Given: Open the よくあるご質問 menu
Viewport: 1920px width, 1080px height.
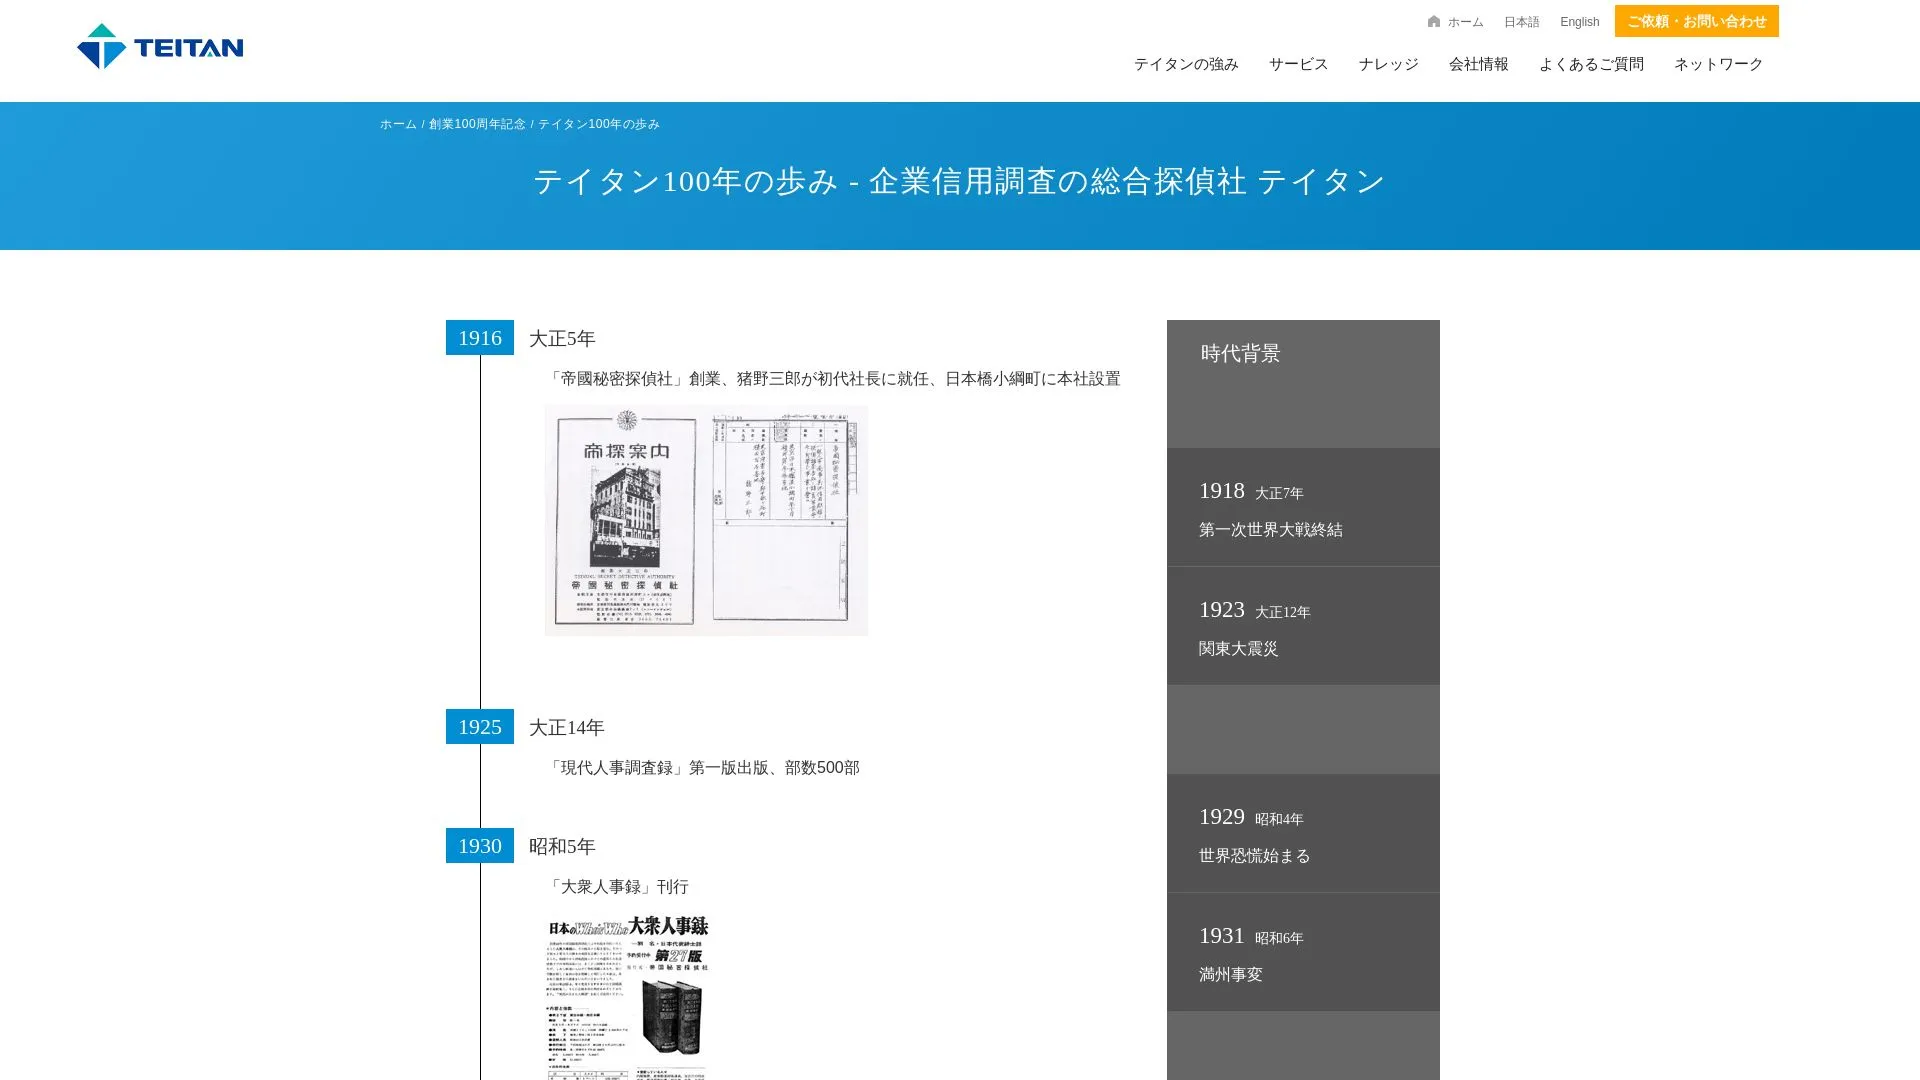Looking at the screenshot, I should (1591, 64).
